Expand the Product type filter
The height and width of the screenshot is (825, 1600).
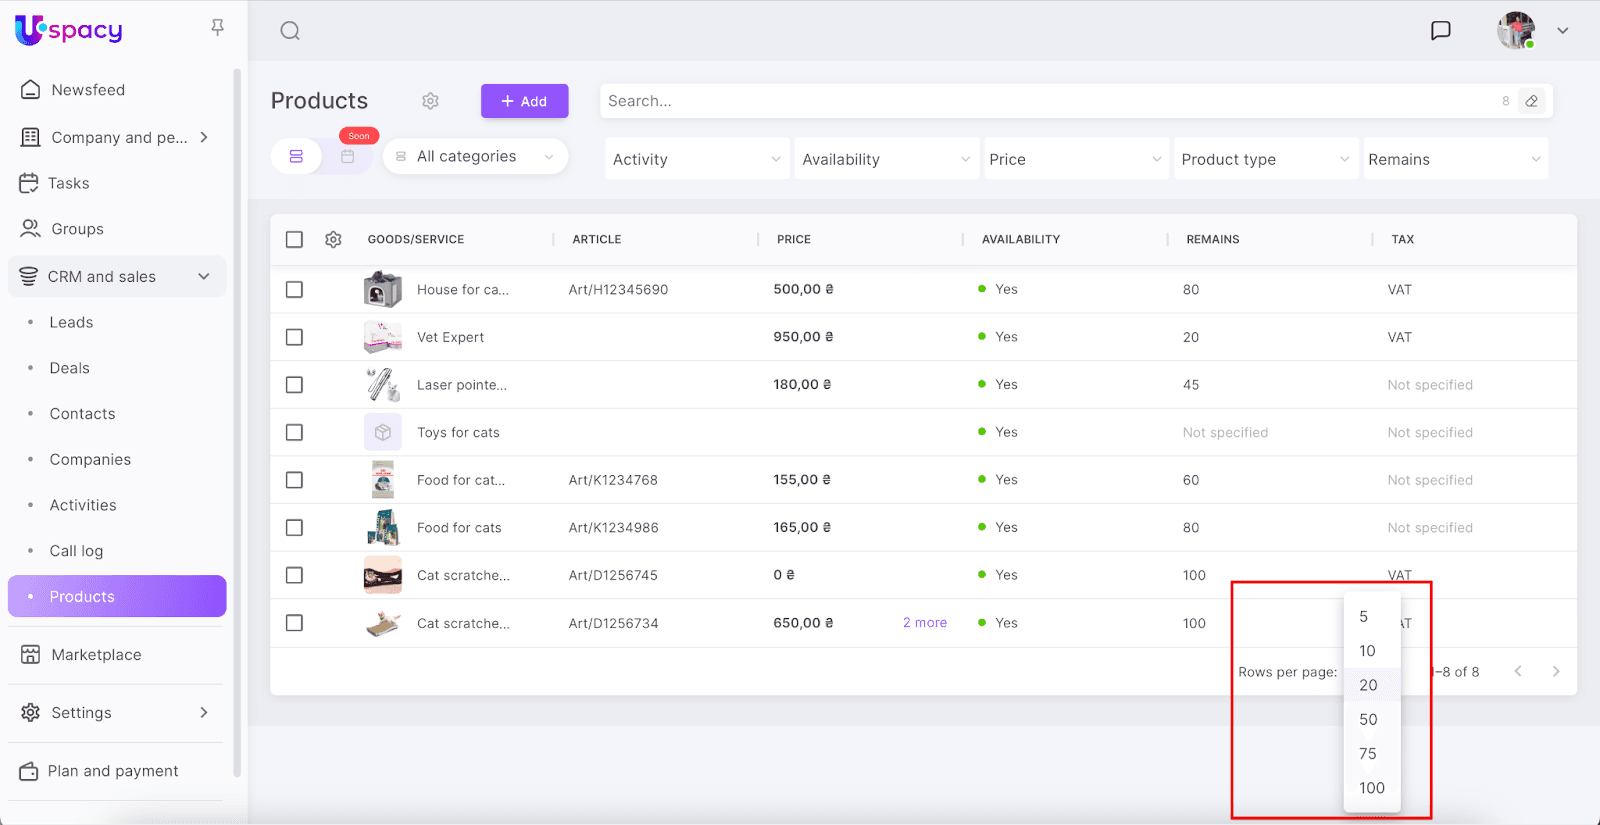coord(1265,160)
